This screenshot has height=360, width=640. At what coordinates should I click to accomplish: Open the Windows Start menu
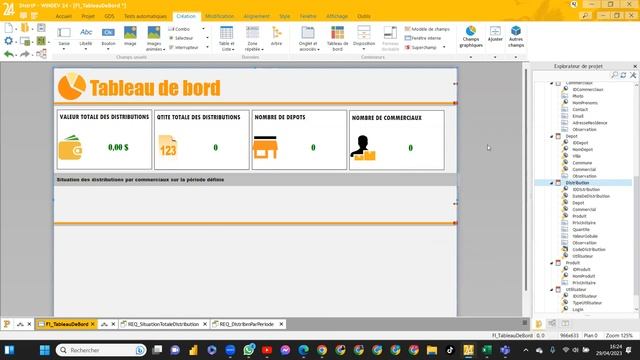click(45, 350)
